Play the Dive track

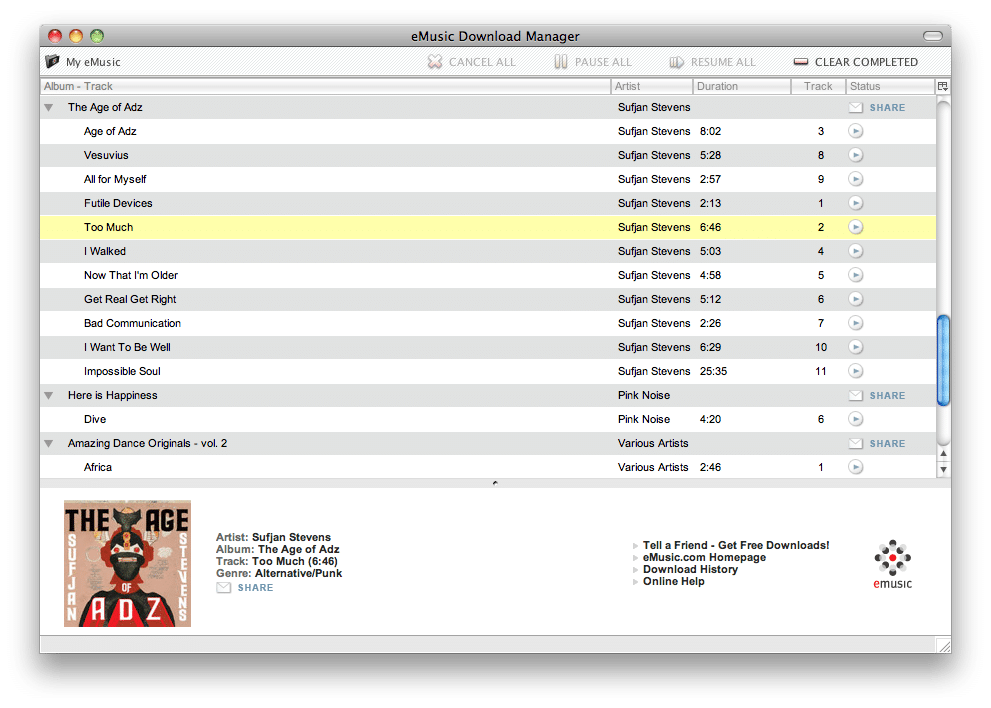[856, 419]
